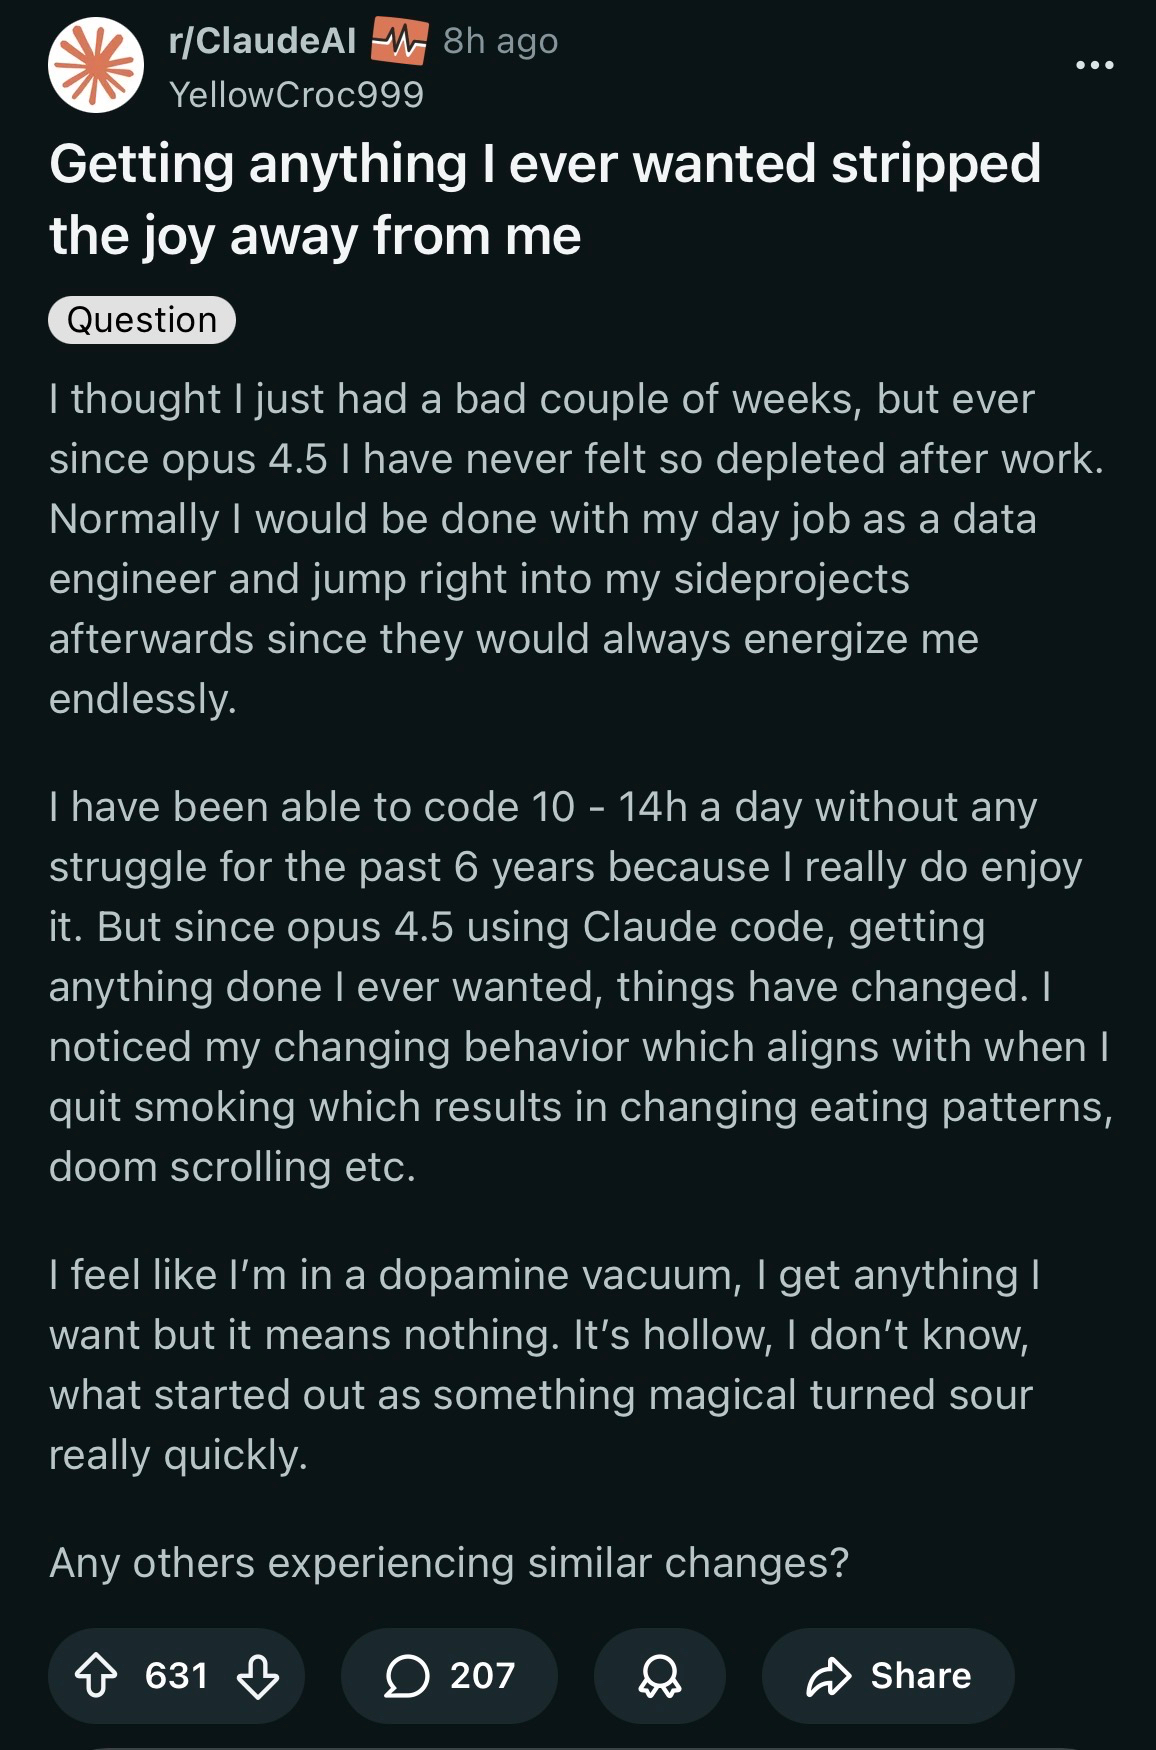The height and width of the screenshot is (1750, 1156).
Task: Click the 'Any others experiencing similar changes?' line
Action: (449, 1562)
